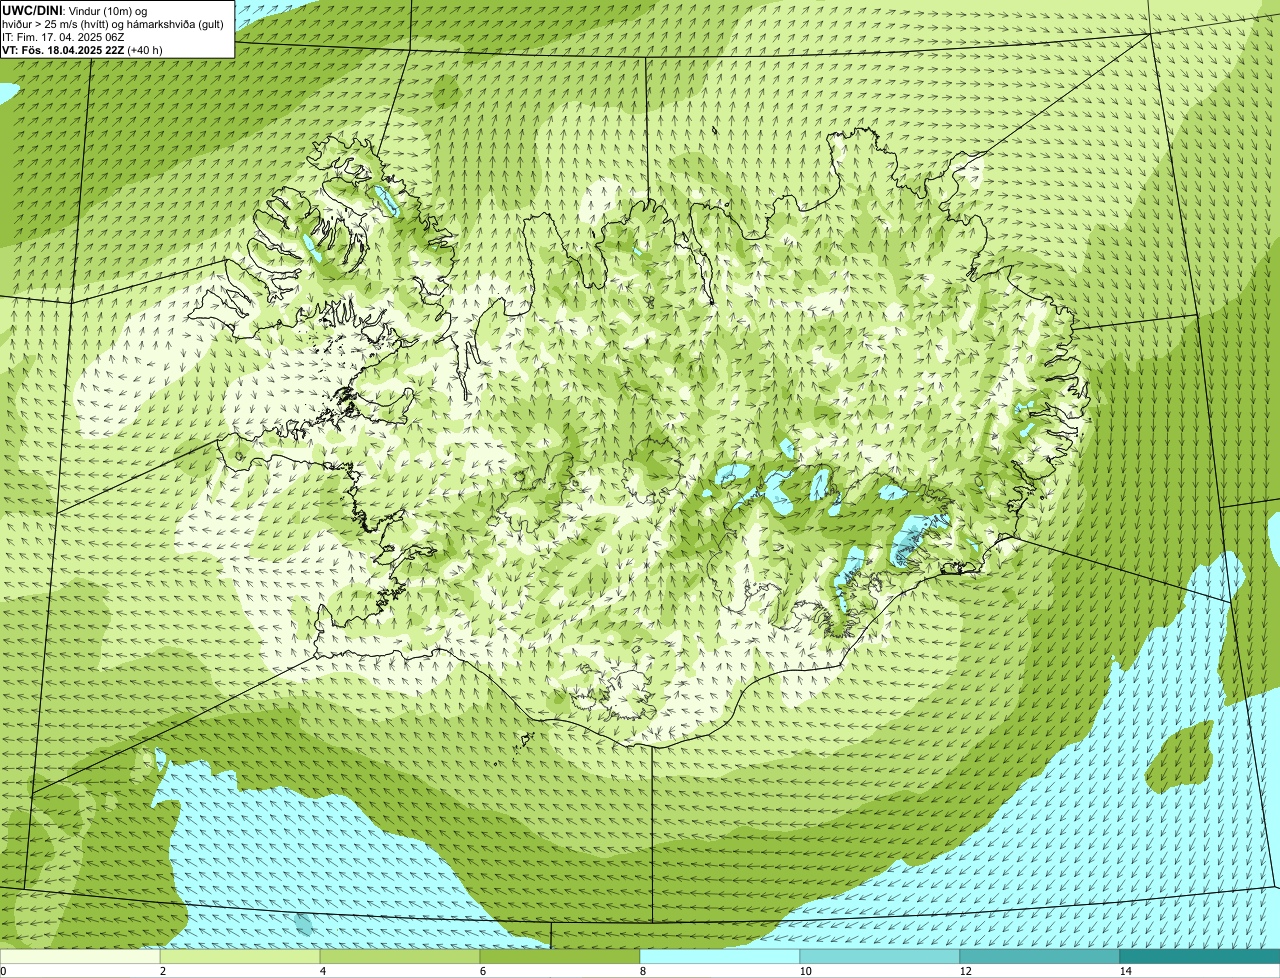
Task: Click the palest 0–2 m/s legend swatch
Action: point(80,956)
